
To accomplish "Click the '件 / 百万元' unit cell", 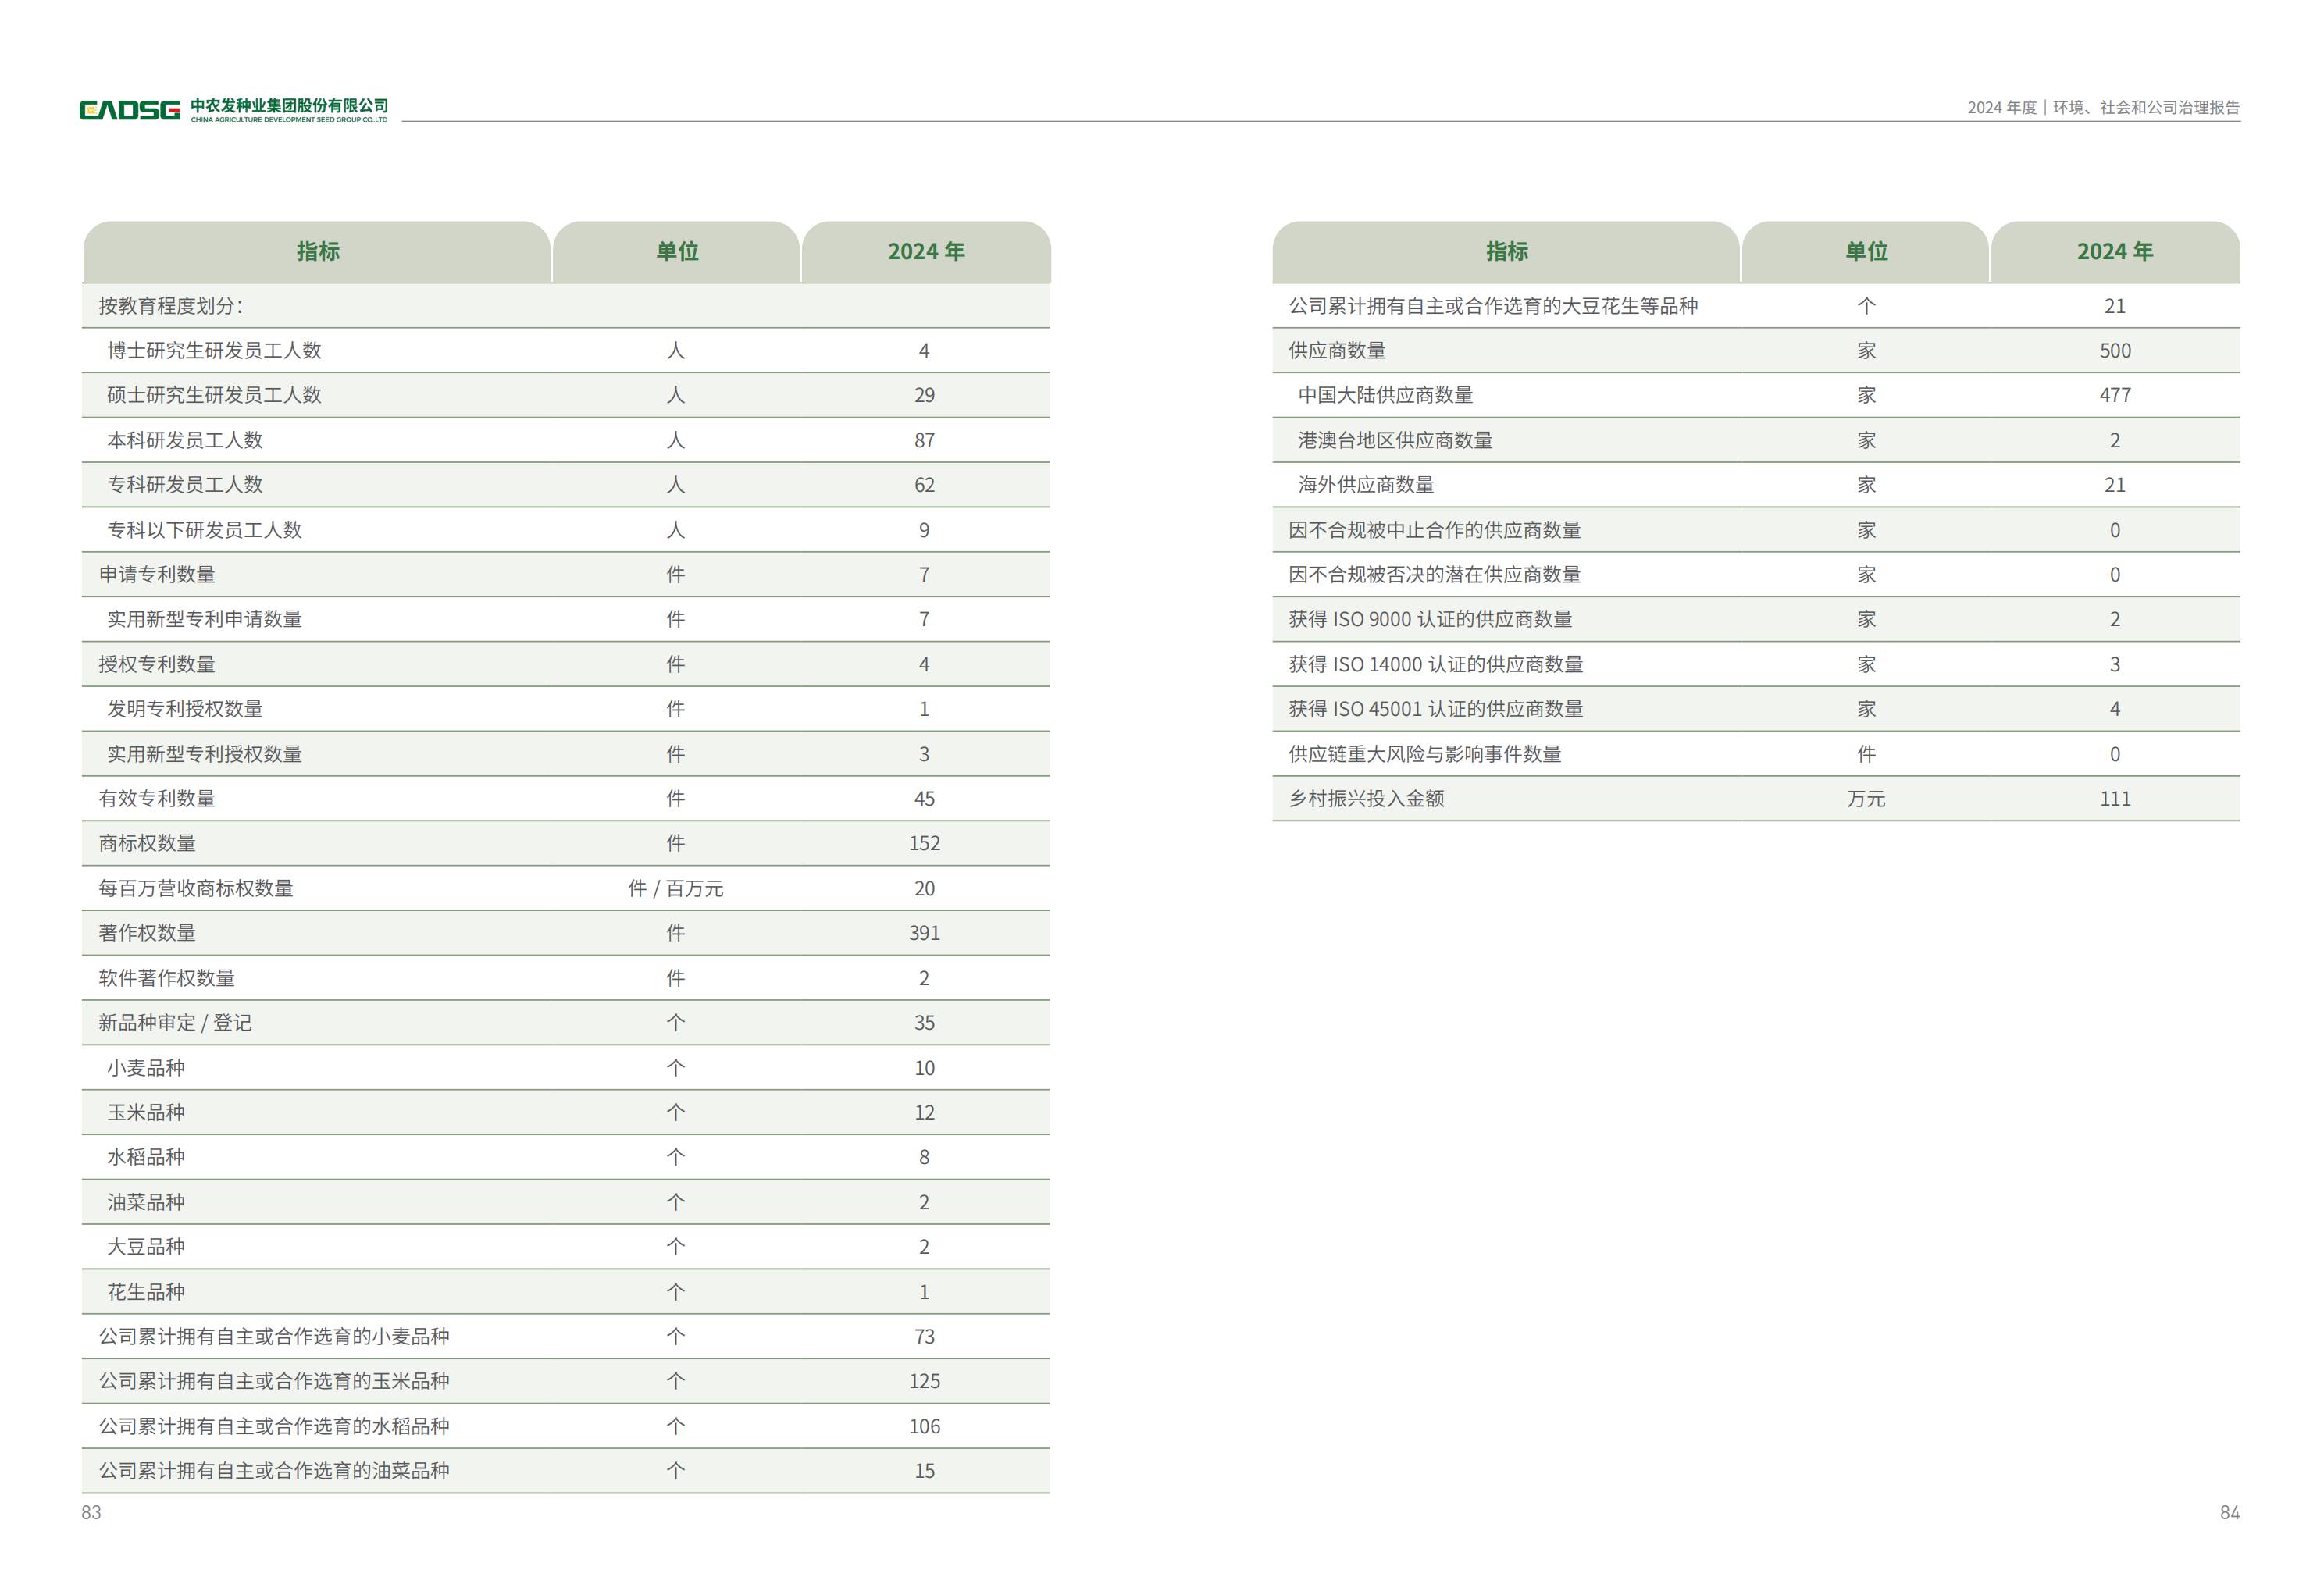I will click(675, 888).
